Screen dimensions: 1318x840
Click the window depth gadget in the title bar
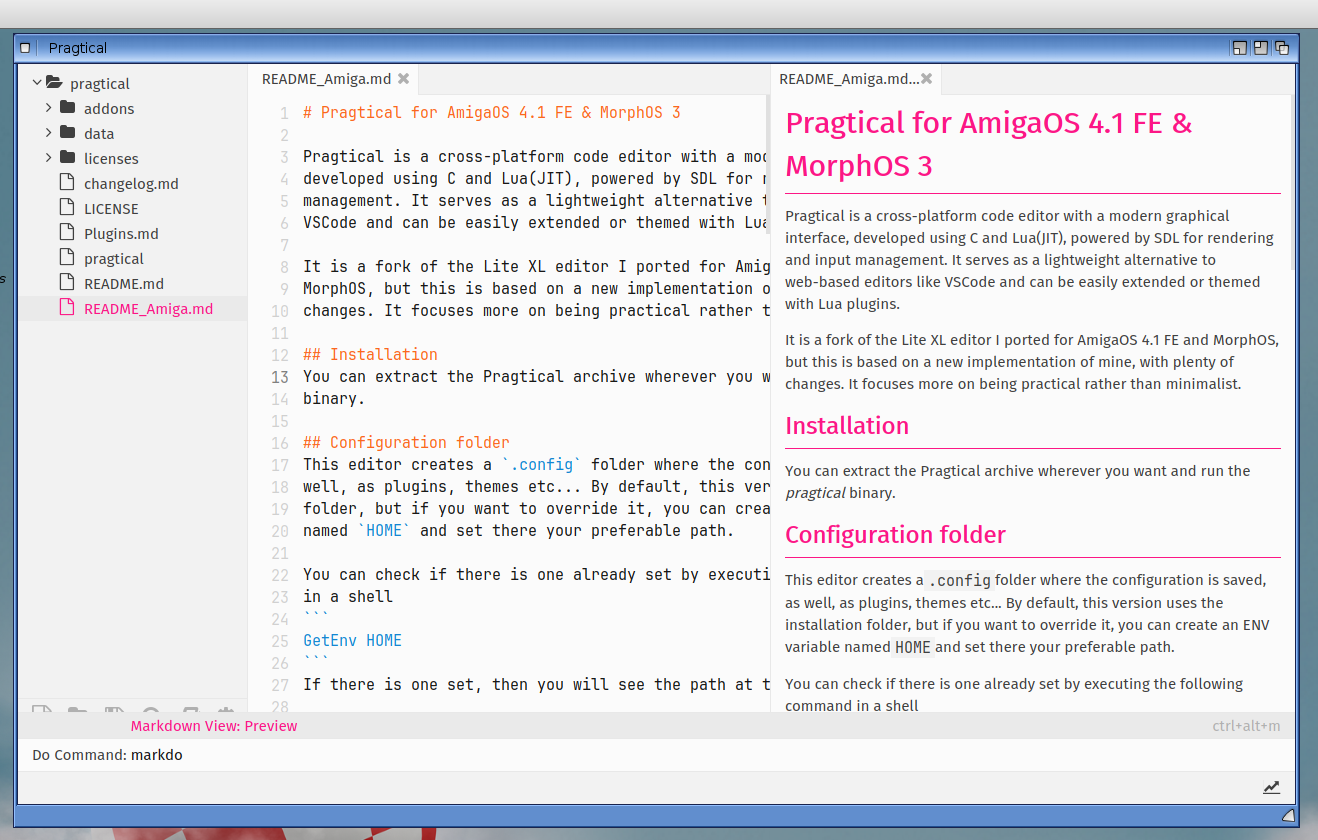1282,47
